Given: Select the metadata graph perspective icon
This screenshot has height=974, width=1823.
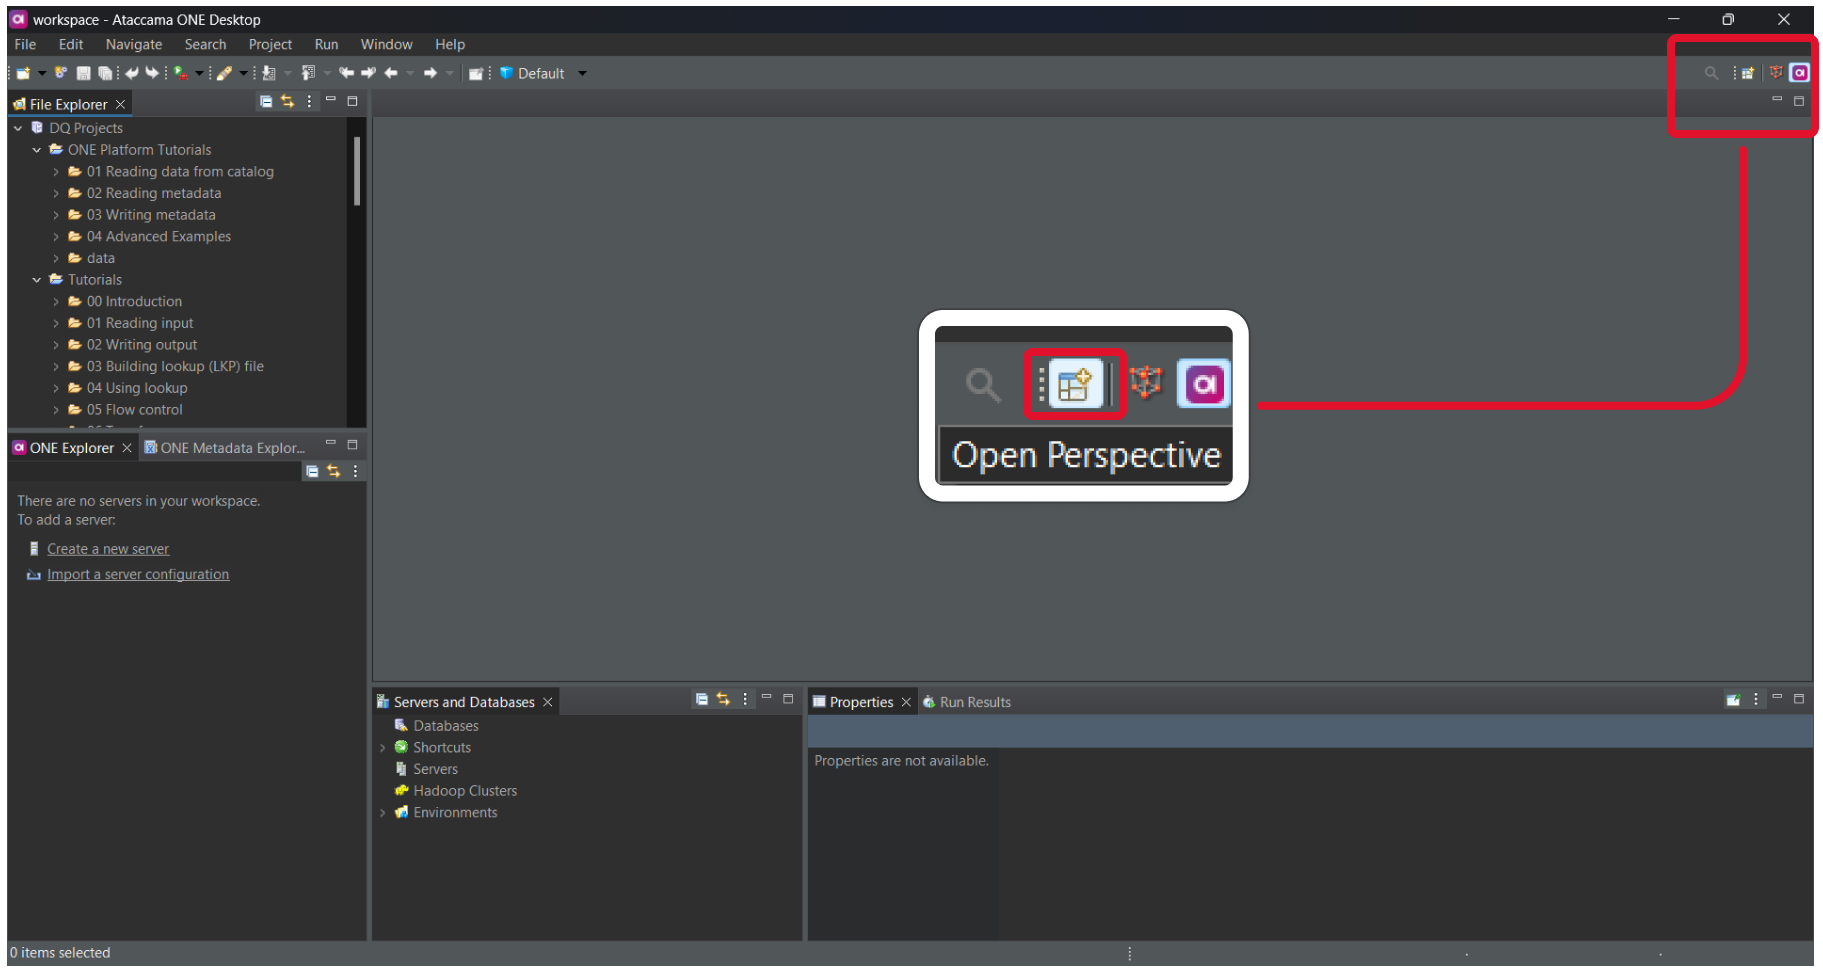Looking at the screenshot, I should pyautogui.click(x=1776, y=72).
